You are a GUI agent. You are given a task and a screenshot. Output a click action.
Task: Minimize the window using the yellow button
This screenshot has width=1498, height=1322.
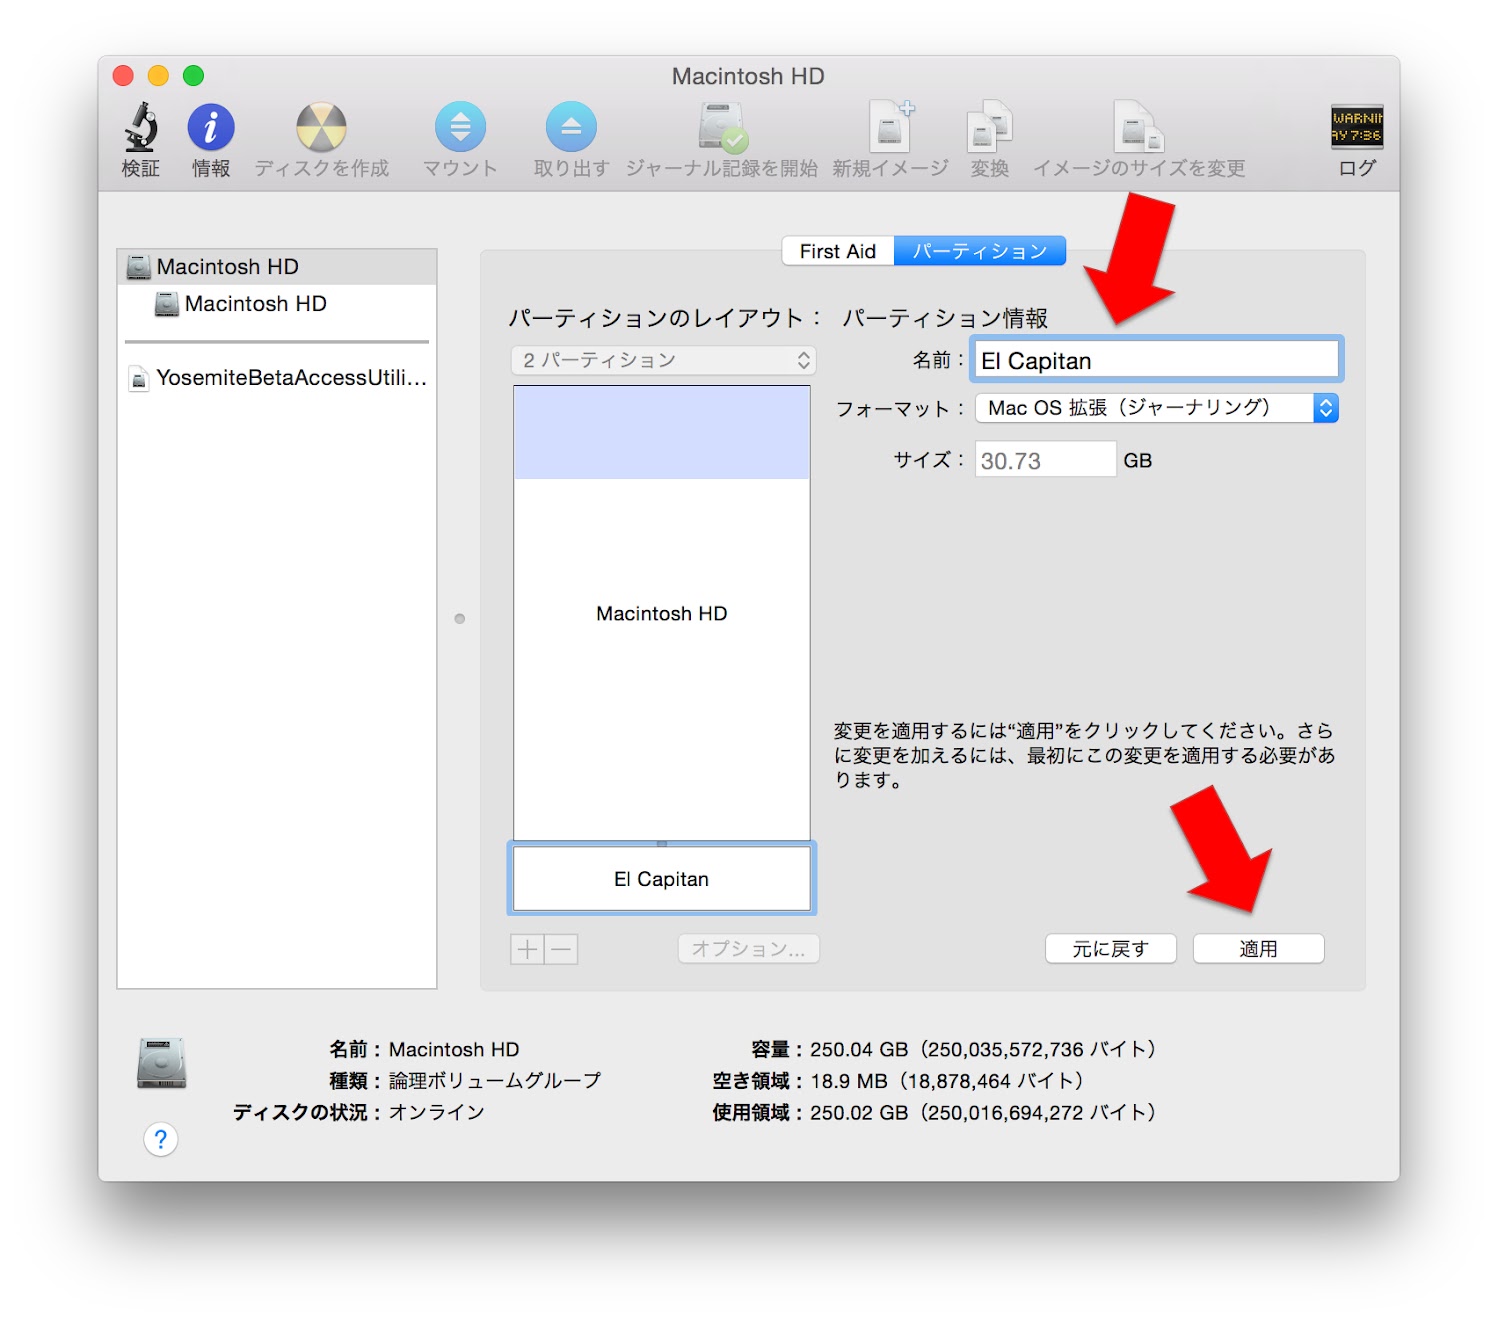[159, 76]
